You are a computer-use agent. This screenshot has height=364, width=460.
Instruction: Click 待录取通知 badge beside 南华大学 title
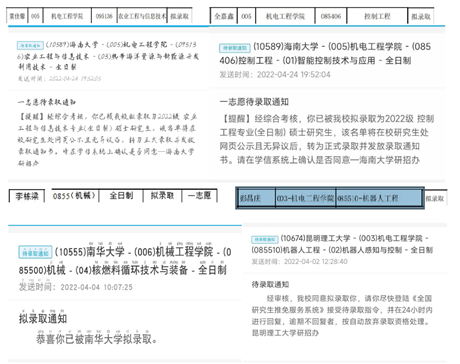tap(35, 252)
